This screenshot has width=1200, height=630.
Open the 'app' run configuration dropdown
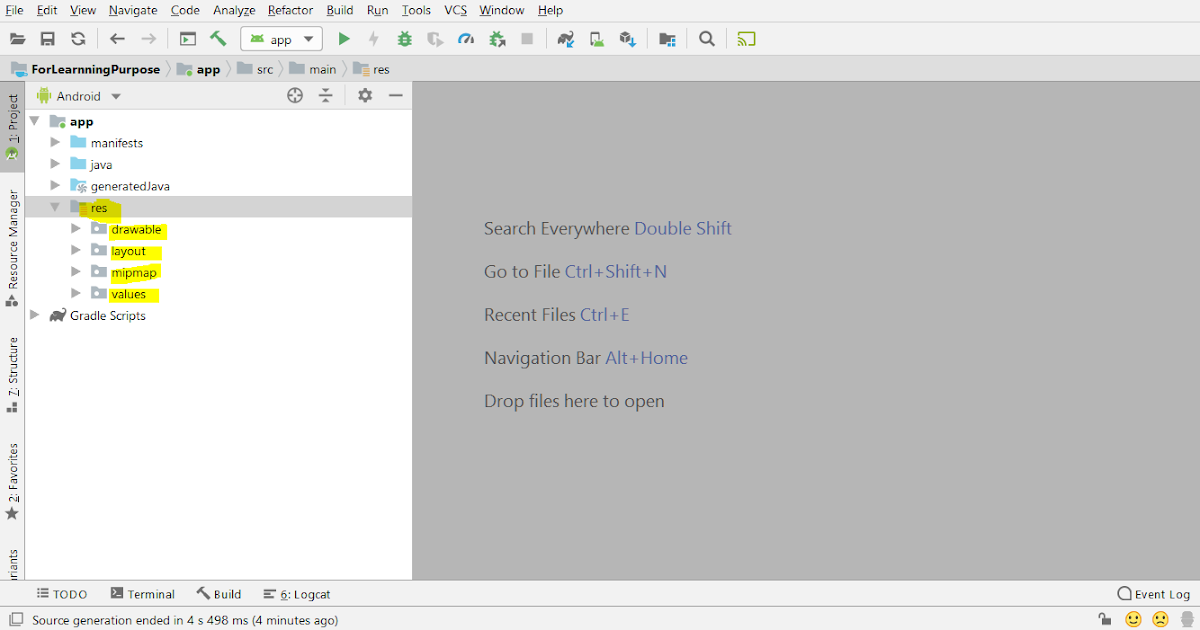[x=281, y=38]
